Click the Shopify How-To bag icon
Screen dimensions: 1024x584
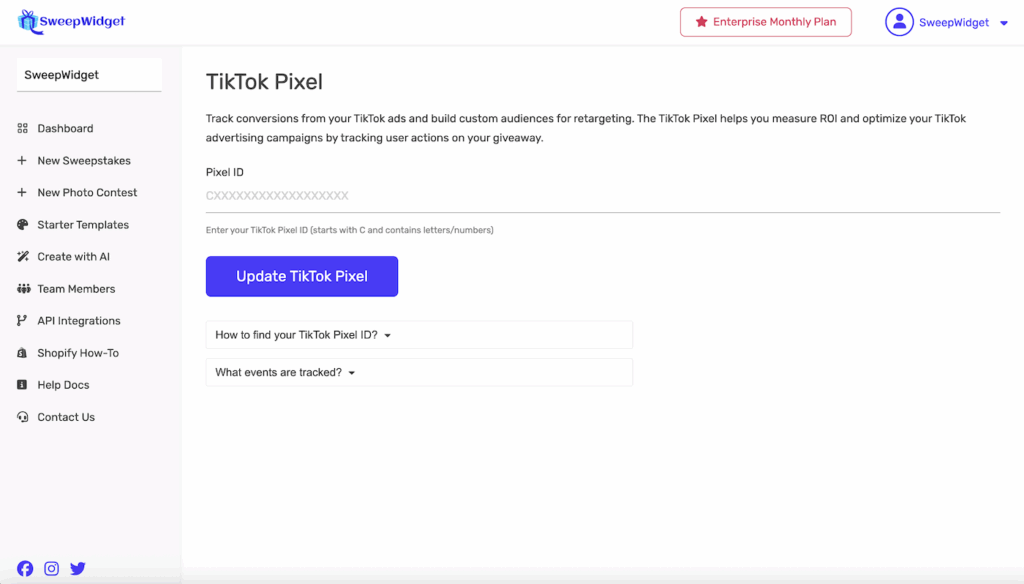[22, 353]
